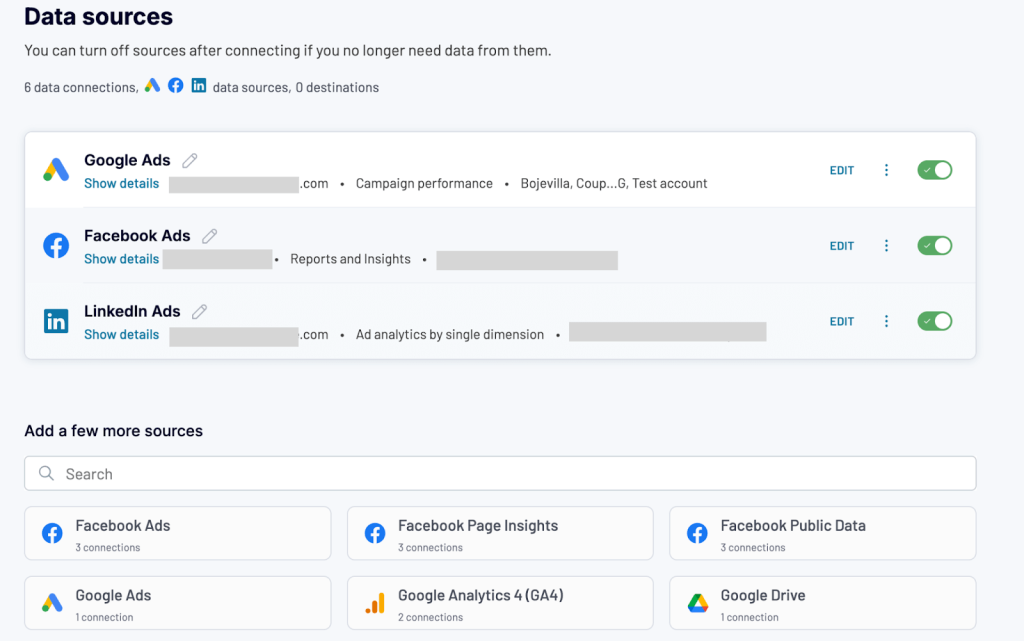The image size is (1024, 641).
Task: Click the Google Analytics 4 bar-chart icon
Action: pyautogui.click(x=375, y=602)
